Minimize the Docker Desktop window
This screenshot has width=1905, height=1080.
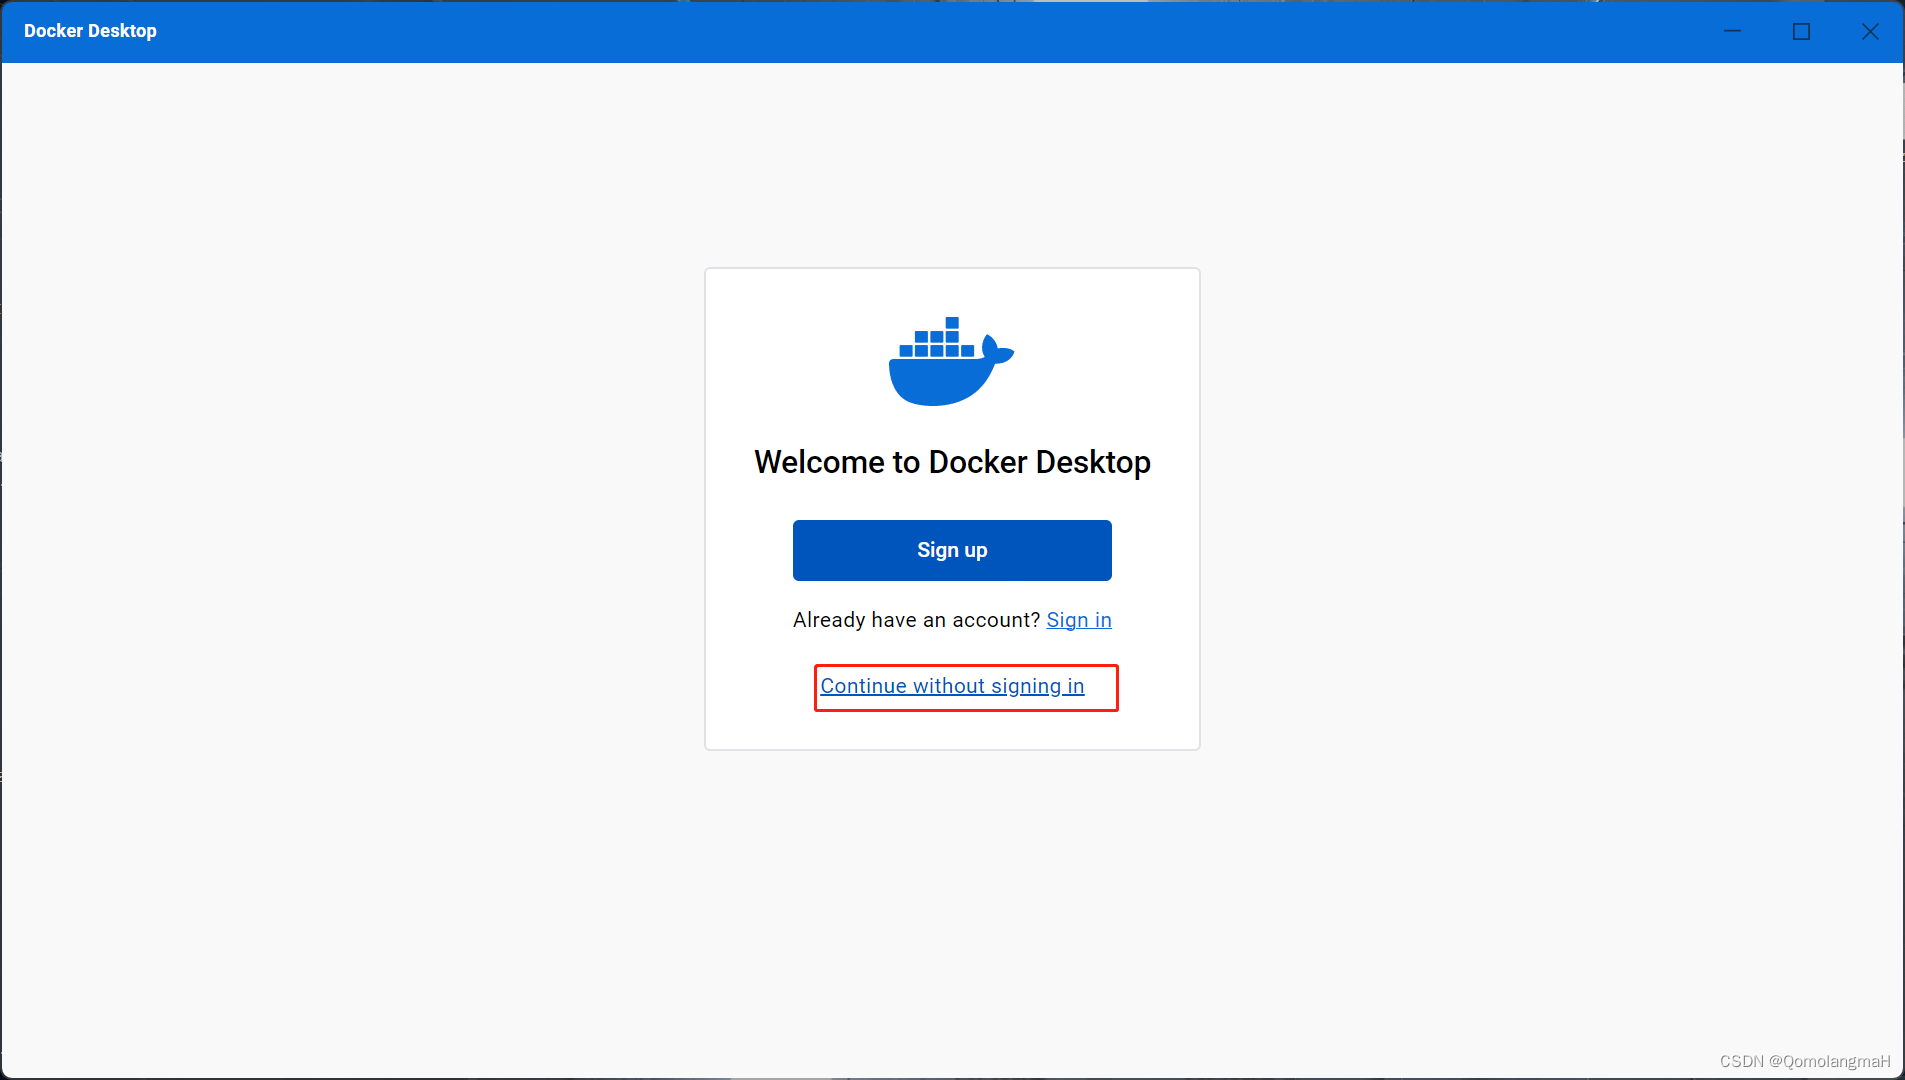pyautogui.click(x=1733, y=31)
